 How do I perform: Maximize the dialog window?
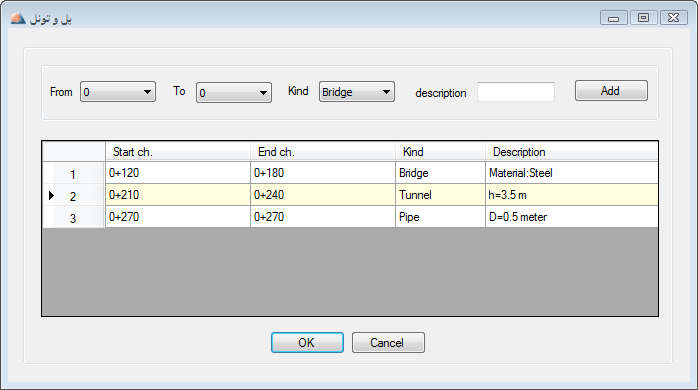click(x=643, y=17)
